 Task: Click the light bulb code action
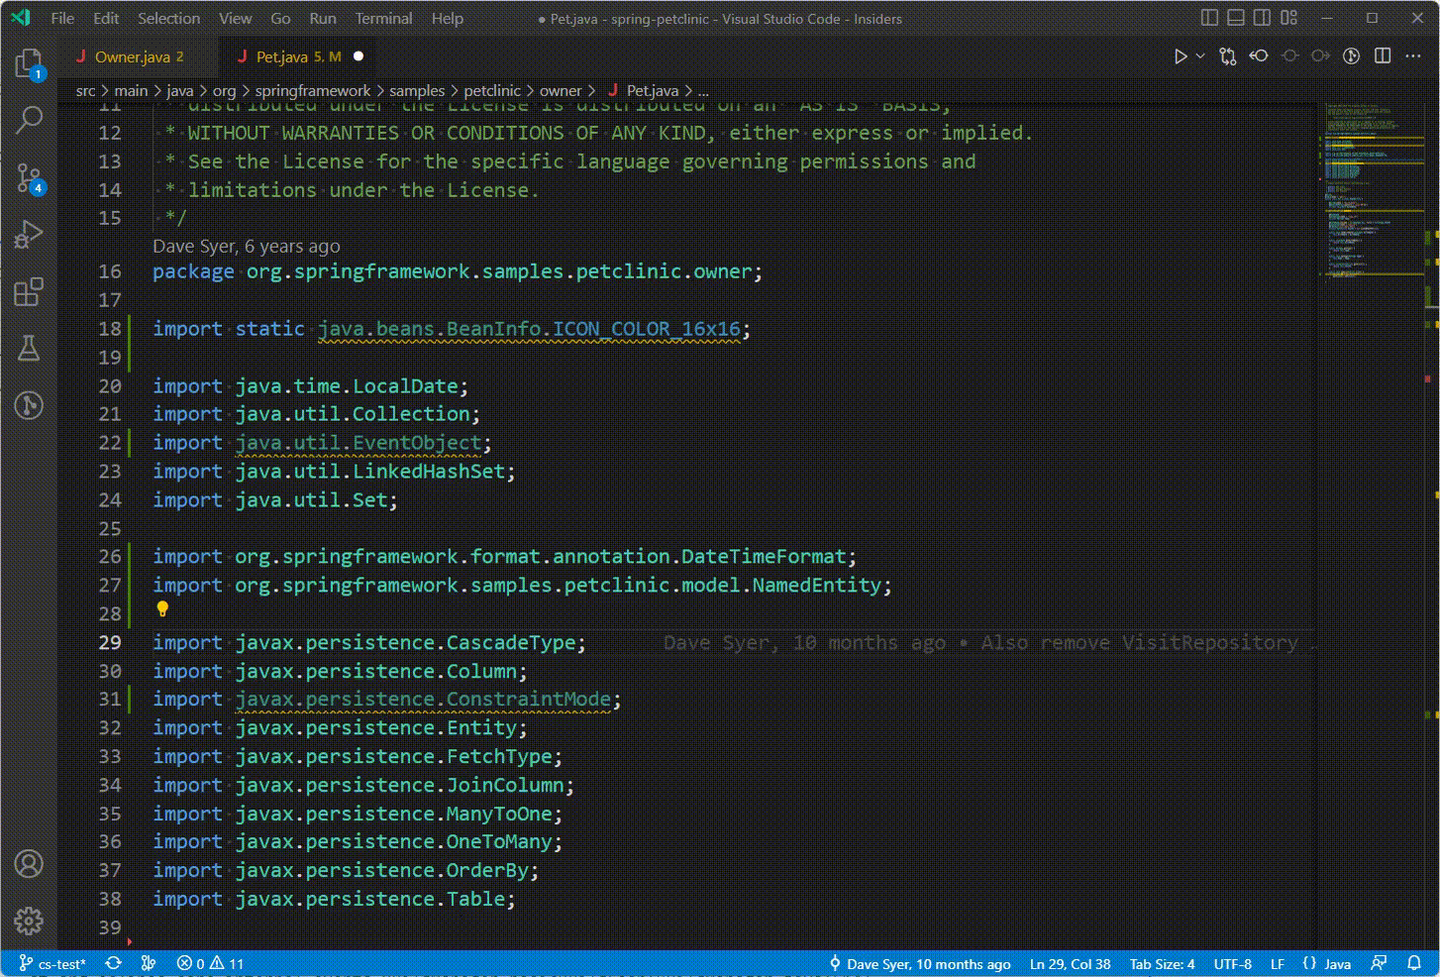[x=162, y=609]
